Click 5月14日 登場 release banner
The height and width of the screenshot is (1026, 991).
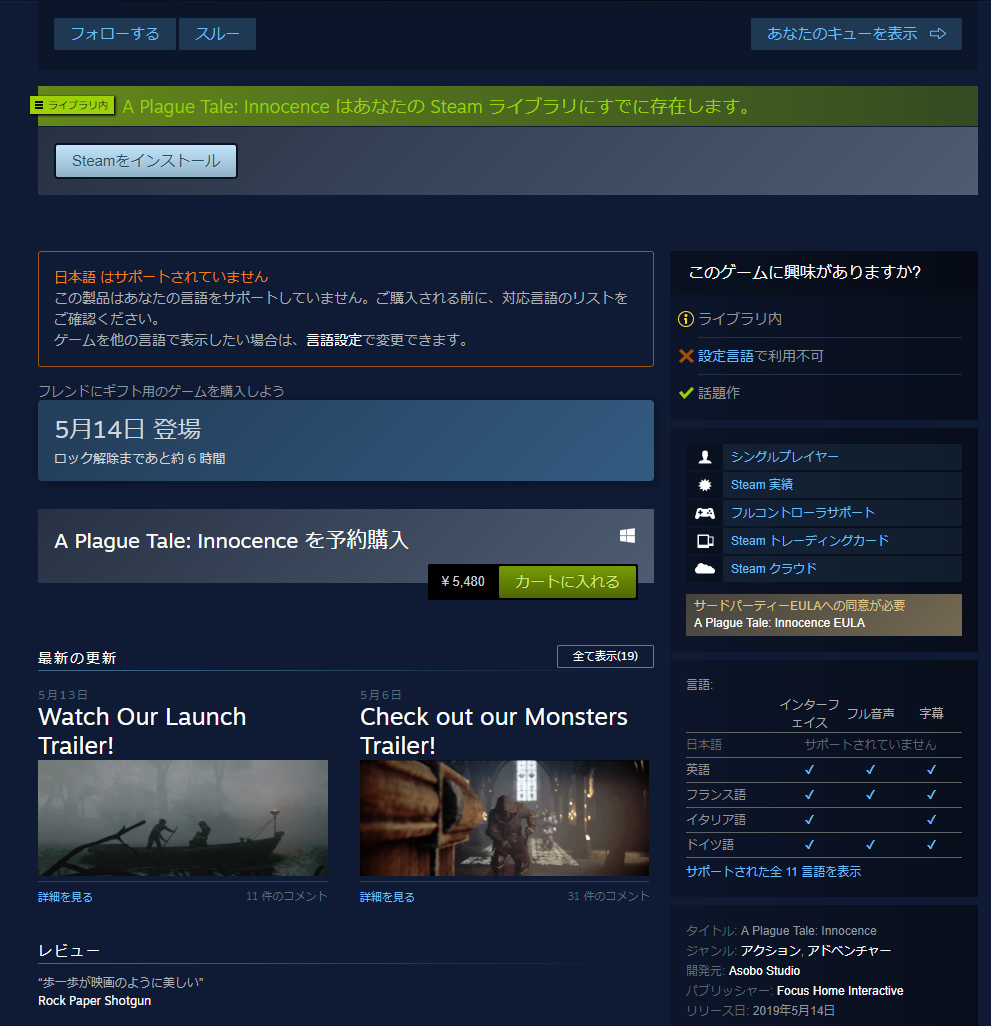coord(346,440)
